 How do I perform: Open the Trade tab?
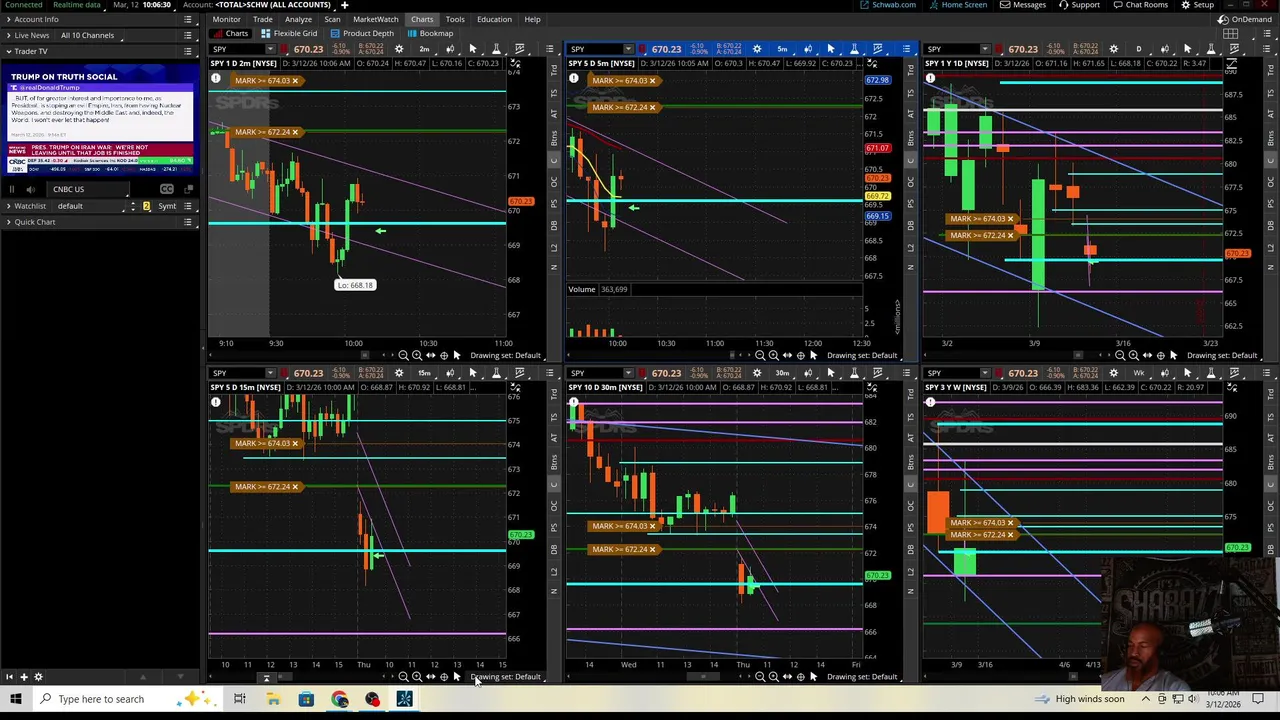tap(262, 19)
